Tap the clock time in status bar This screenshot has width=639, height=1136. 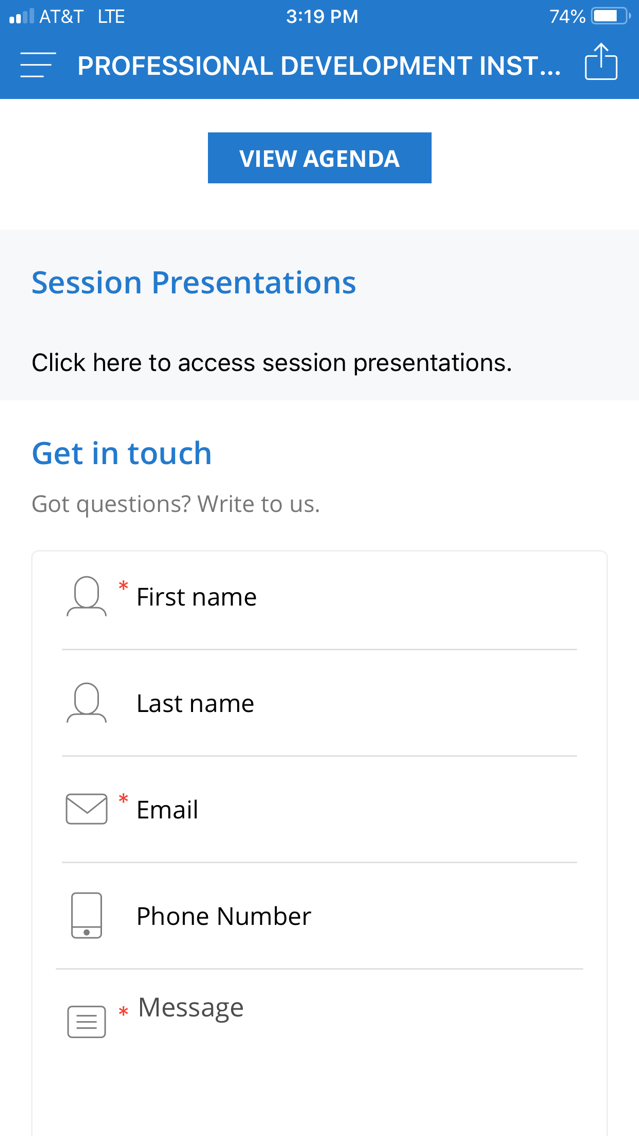(x=322, y=17)
